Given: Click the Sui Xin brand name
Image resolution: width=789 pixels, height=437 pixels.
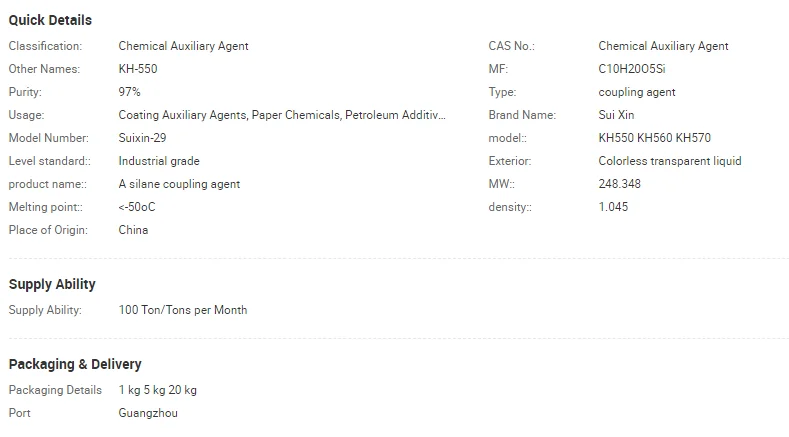Looking at the screenshot, I should tap(616, 115).
